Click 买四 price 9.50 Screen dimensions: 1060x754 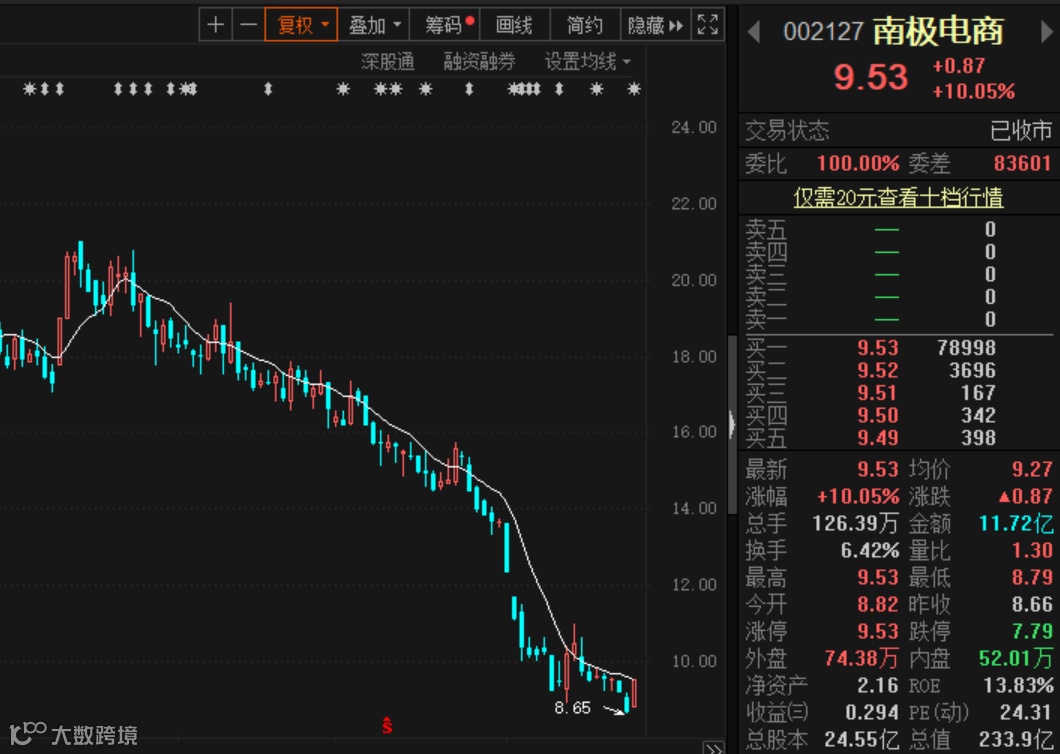coord(877,415)
